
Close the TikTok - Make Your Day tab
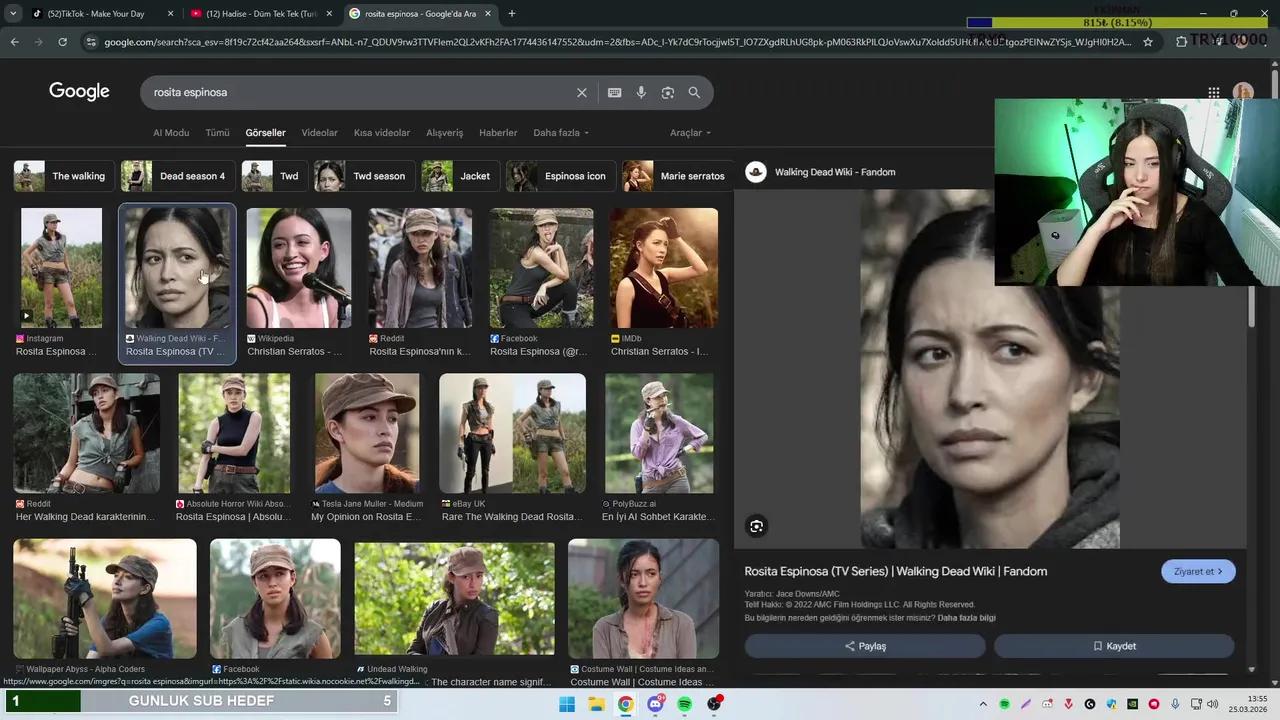(170, 14)
